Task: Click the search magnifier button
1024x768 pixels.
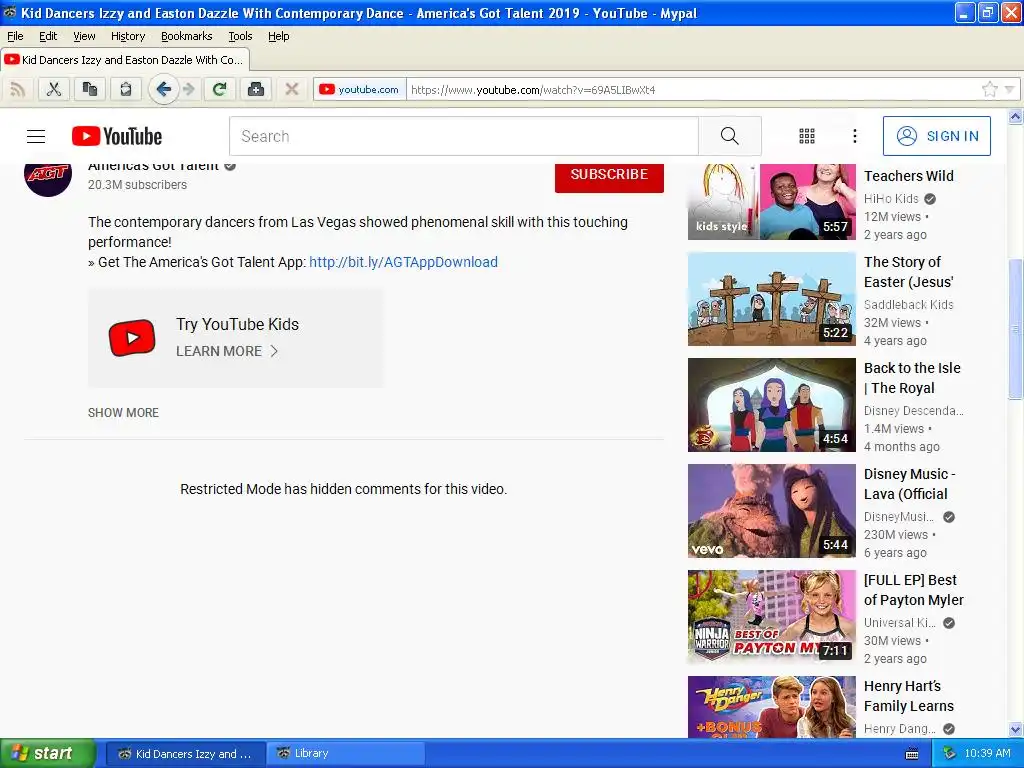Action: tap(729, 136)
